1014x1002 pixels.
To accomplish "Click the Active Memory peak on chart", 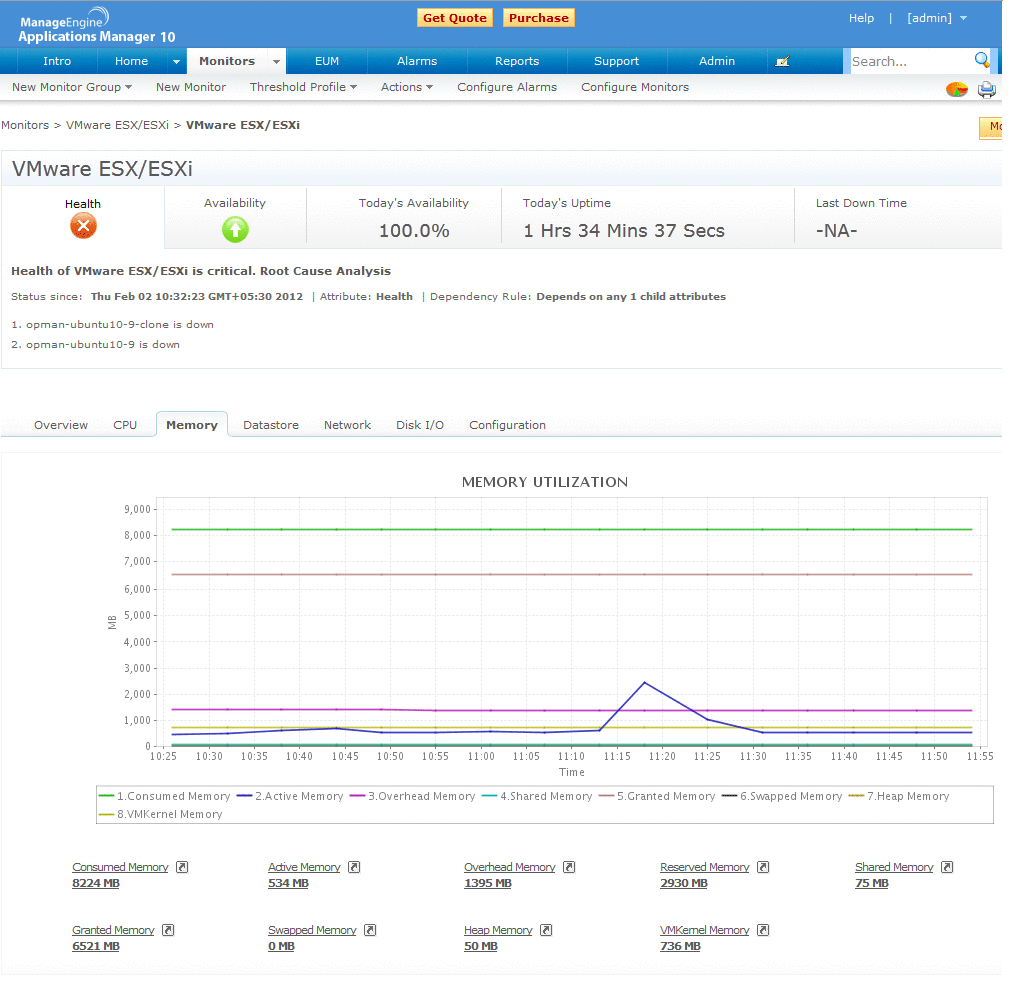I will tap(645, 682).
